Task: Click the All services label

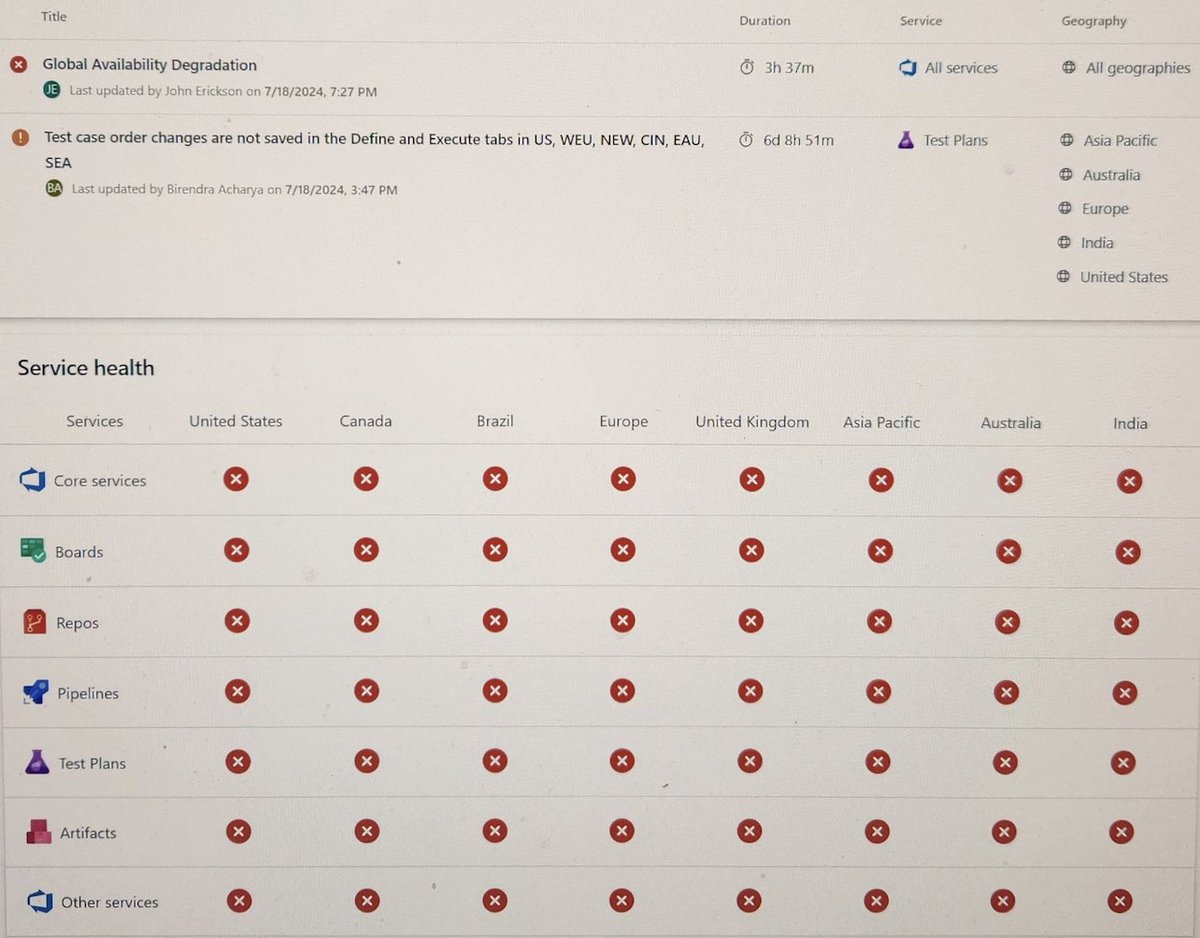Action: click(961, 68)
